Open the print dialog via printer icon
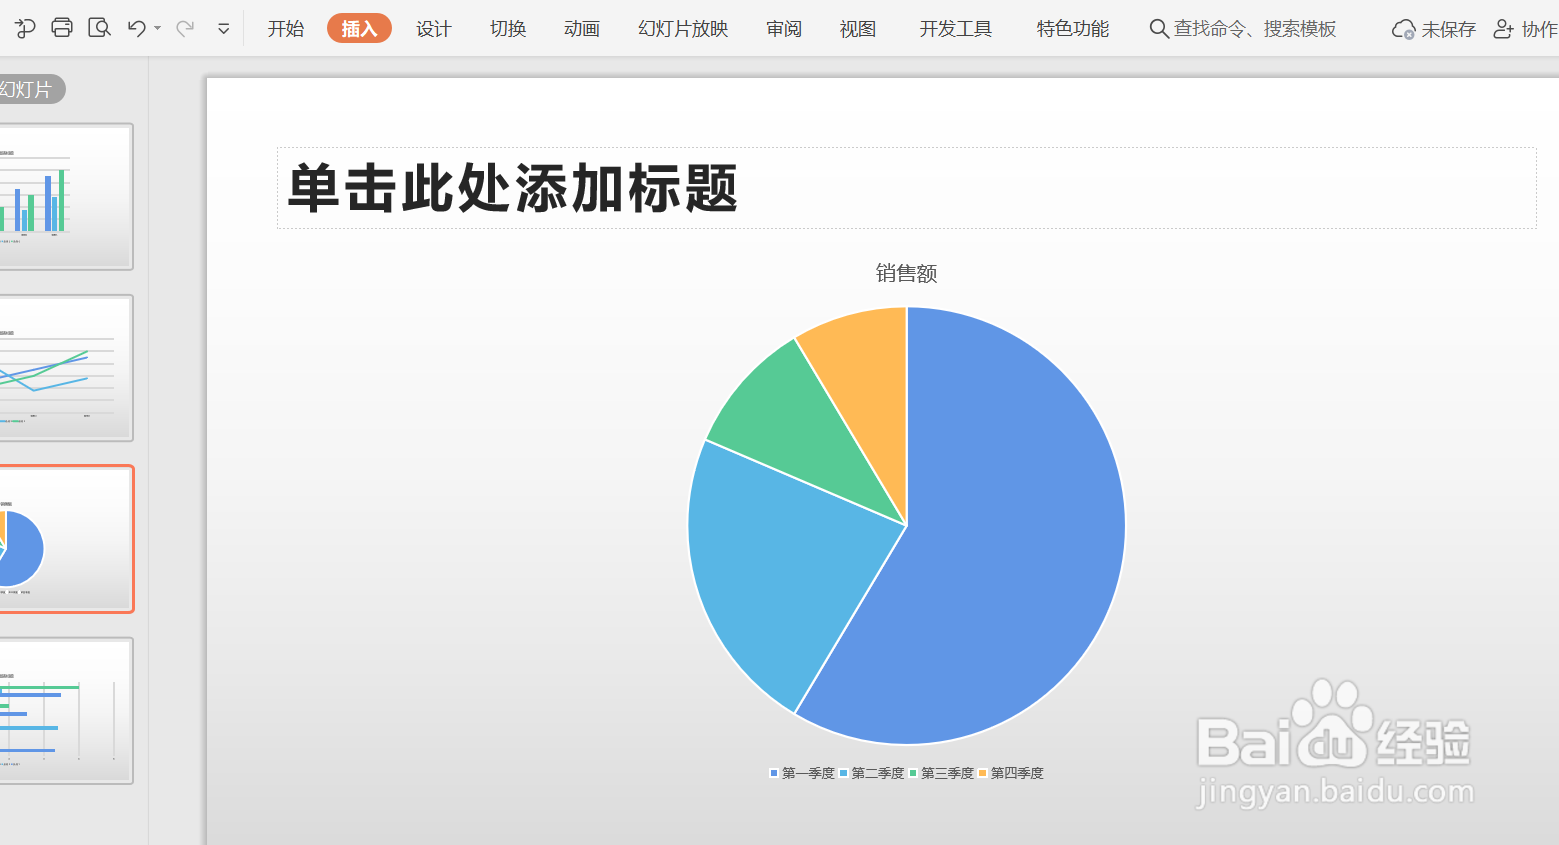The width and height of the screenshot is (1559, 845). (x=61, y=28)
